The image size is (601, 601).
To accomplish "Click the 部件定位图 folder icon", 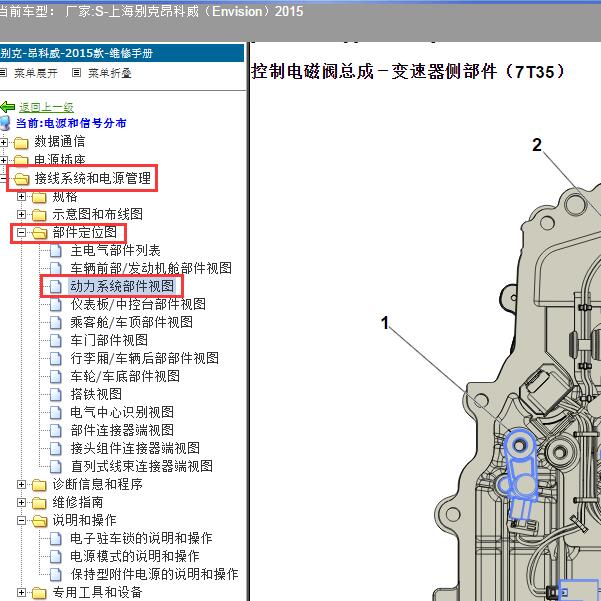I will (x=39, y=233).
